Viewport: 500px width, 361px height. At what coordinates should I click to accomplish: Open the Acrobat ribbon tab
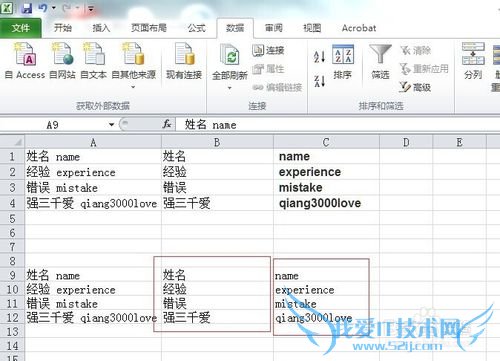point(359,28)
